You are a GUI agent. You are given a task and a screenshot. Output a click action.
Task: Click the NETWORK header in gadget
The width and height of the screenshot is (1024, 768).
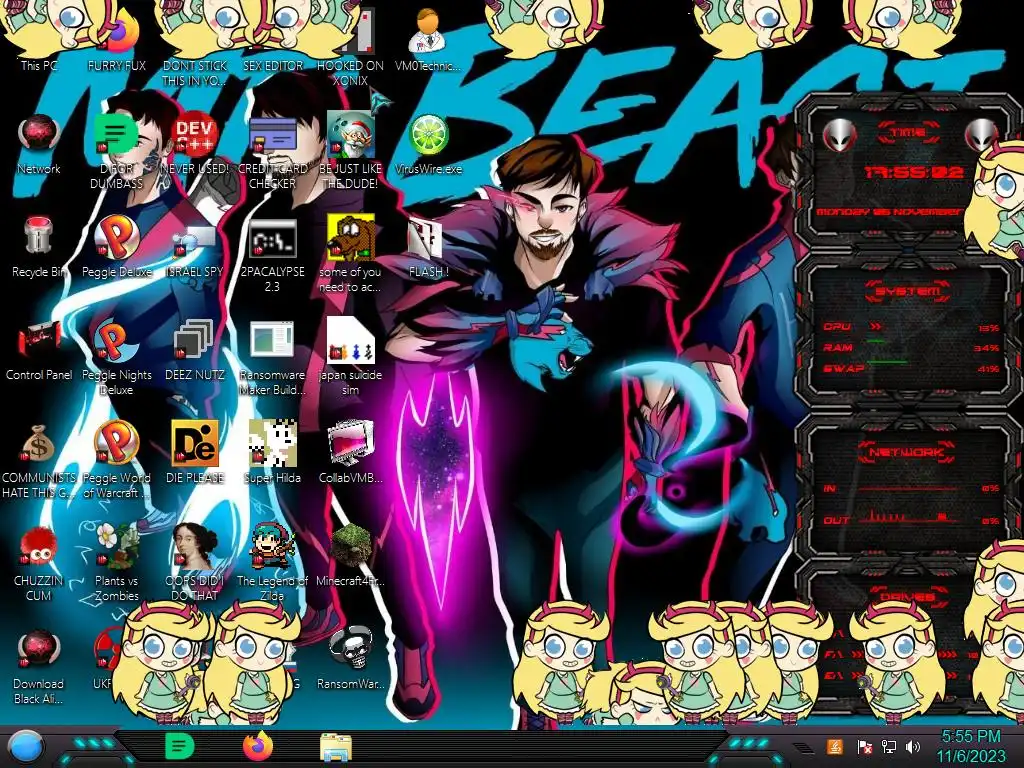906,452
